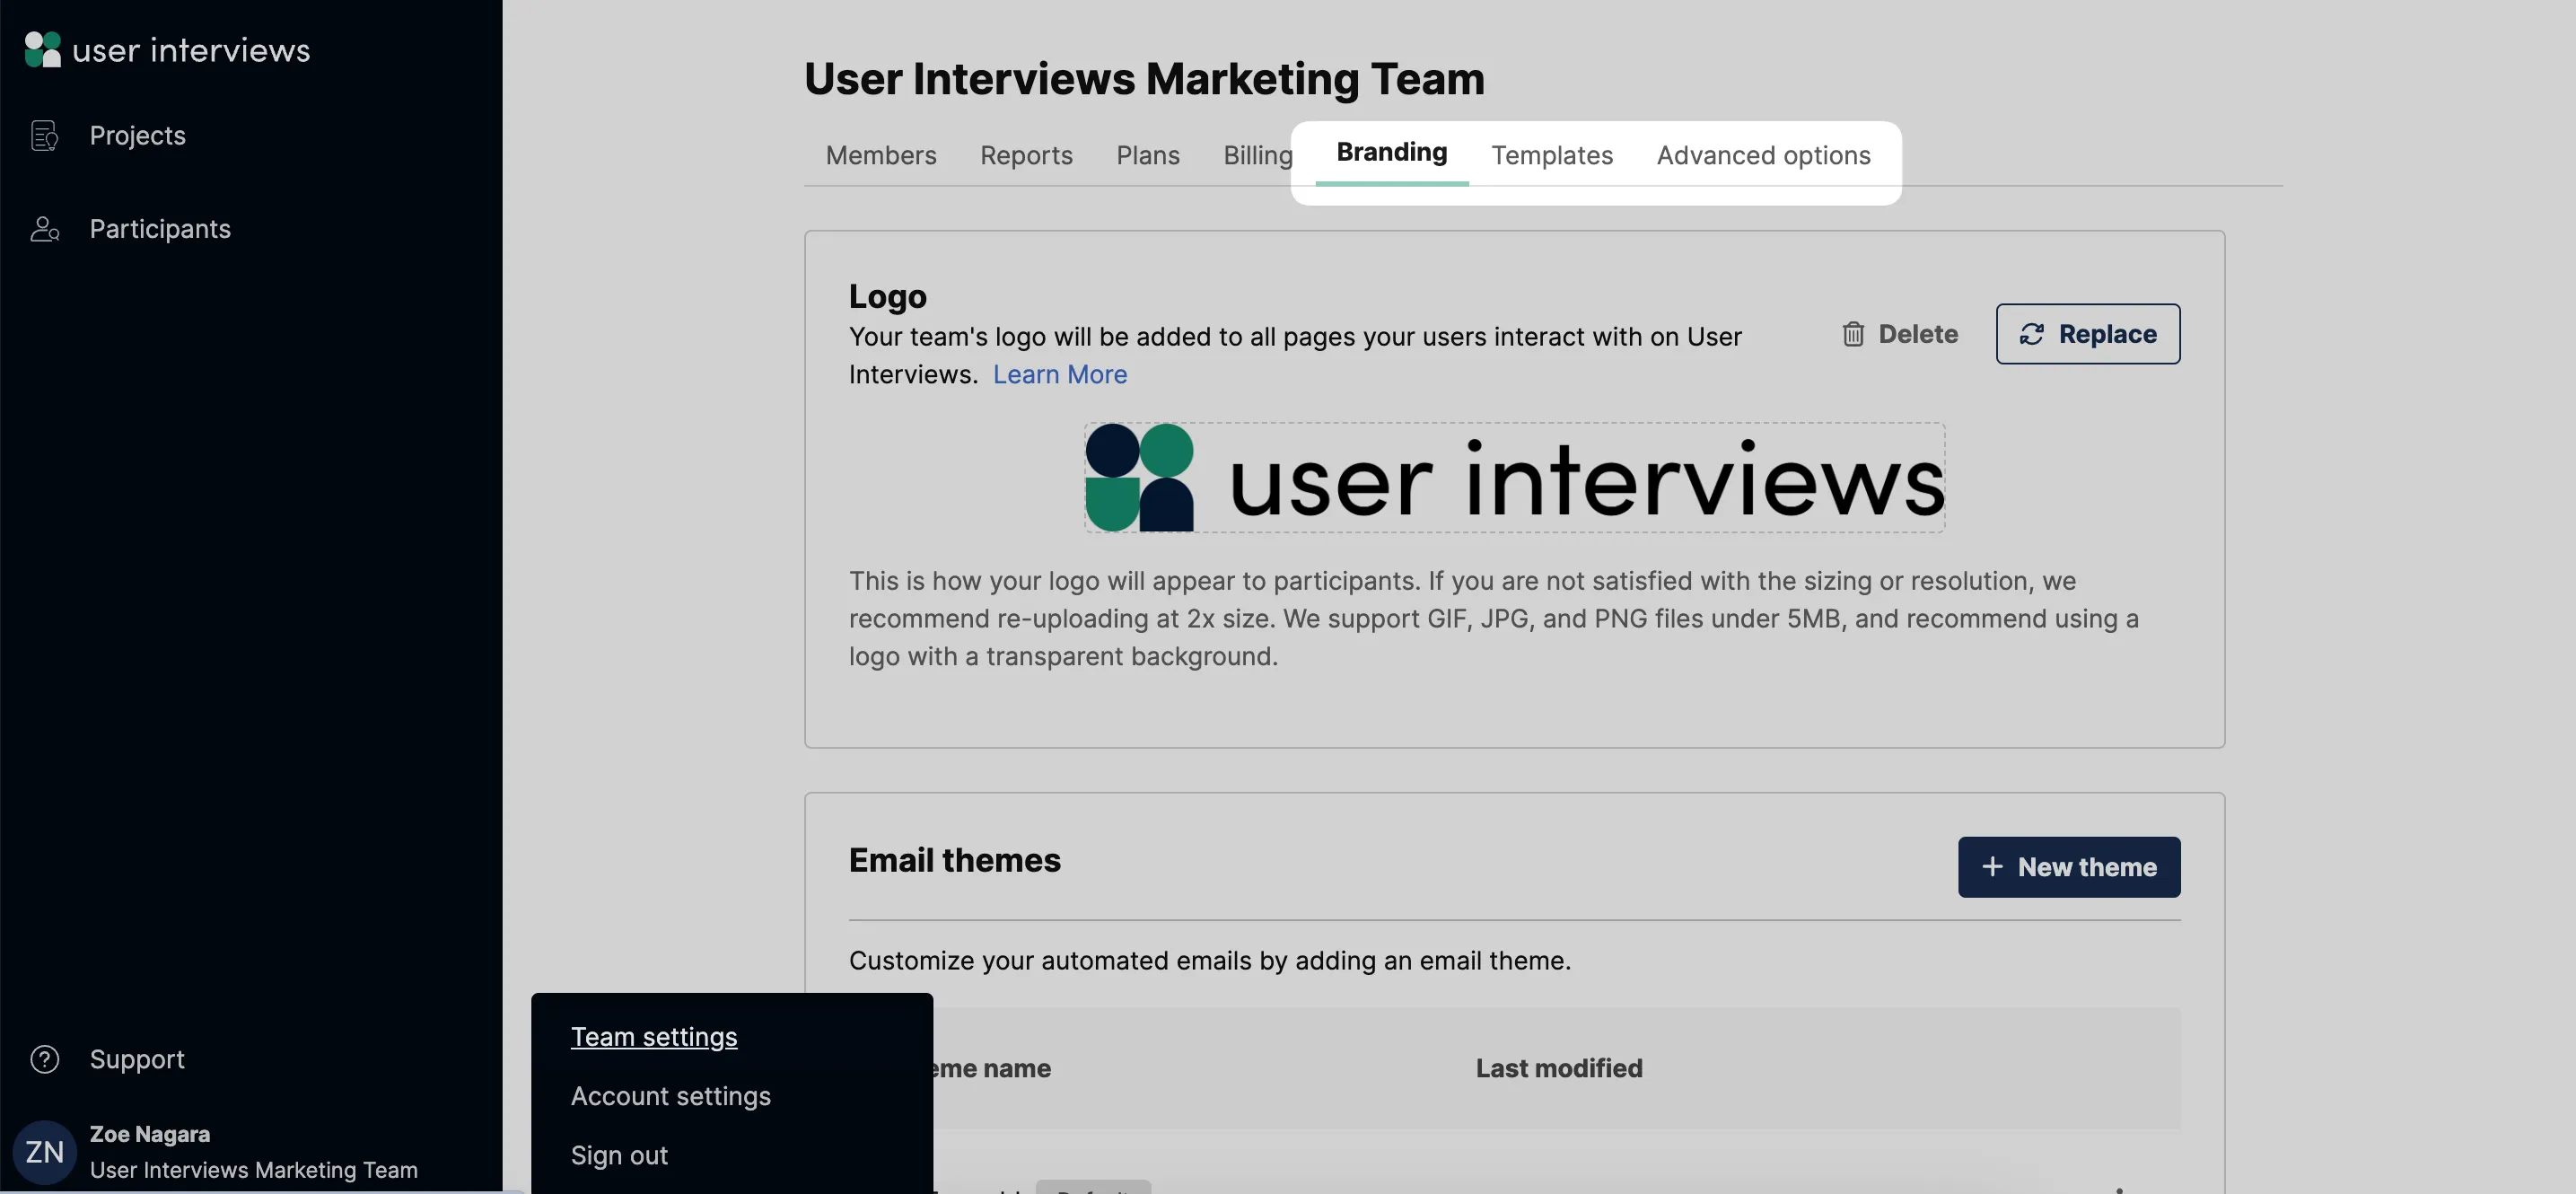Image resolution: width=2576 pixels, height=1194 pixels.
Task: Click the Zoe Nagara account name
Action: pyautogui.click(x=150, y=1134)
